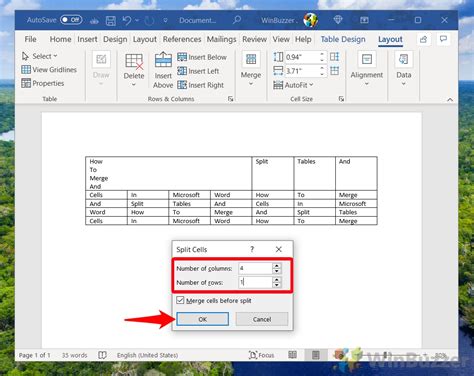Open the Alignment dropdown
474x376 pixels.
click(x=367, y=69)
